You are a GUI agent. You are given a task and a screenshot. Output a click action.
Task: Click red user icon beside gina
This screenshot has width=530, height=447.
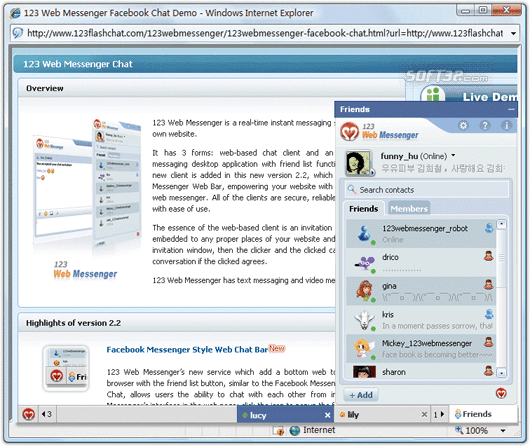click(489, 285)
